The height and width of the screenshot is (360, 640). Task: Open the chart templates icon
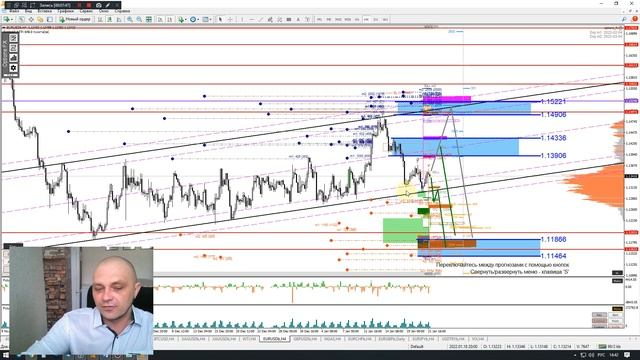click(205, 19)
